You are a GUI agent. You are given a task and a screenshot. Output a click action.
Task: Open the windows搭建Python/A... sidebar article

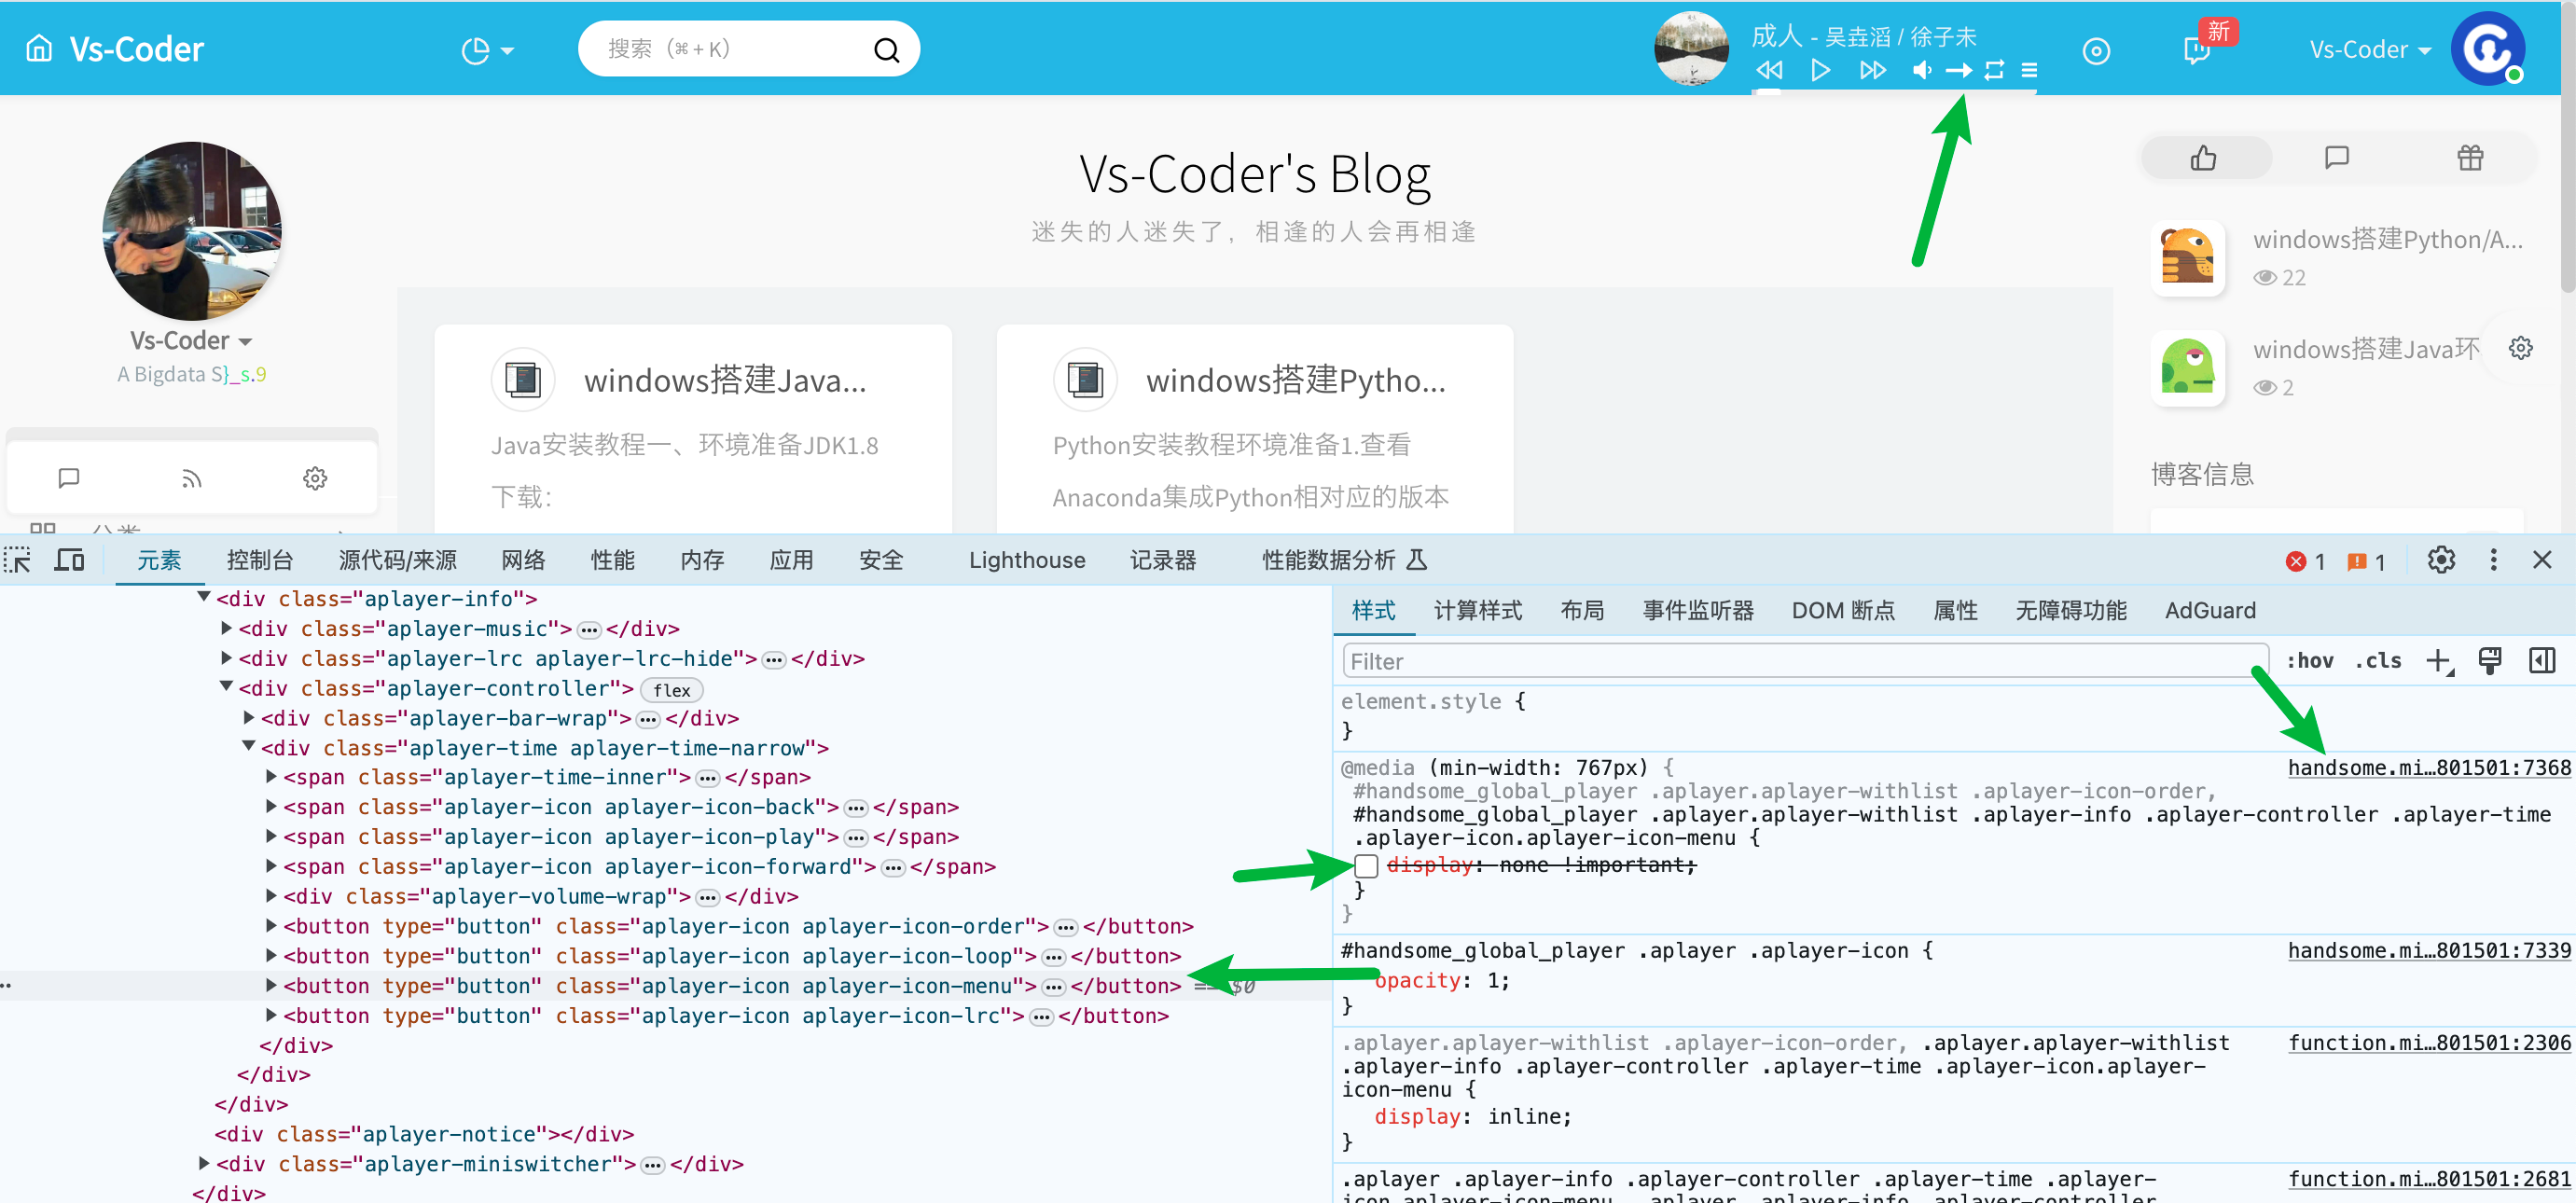[x=2387, y=239]
